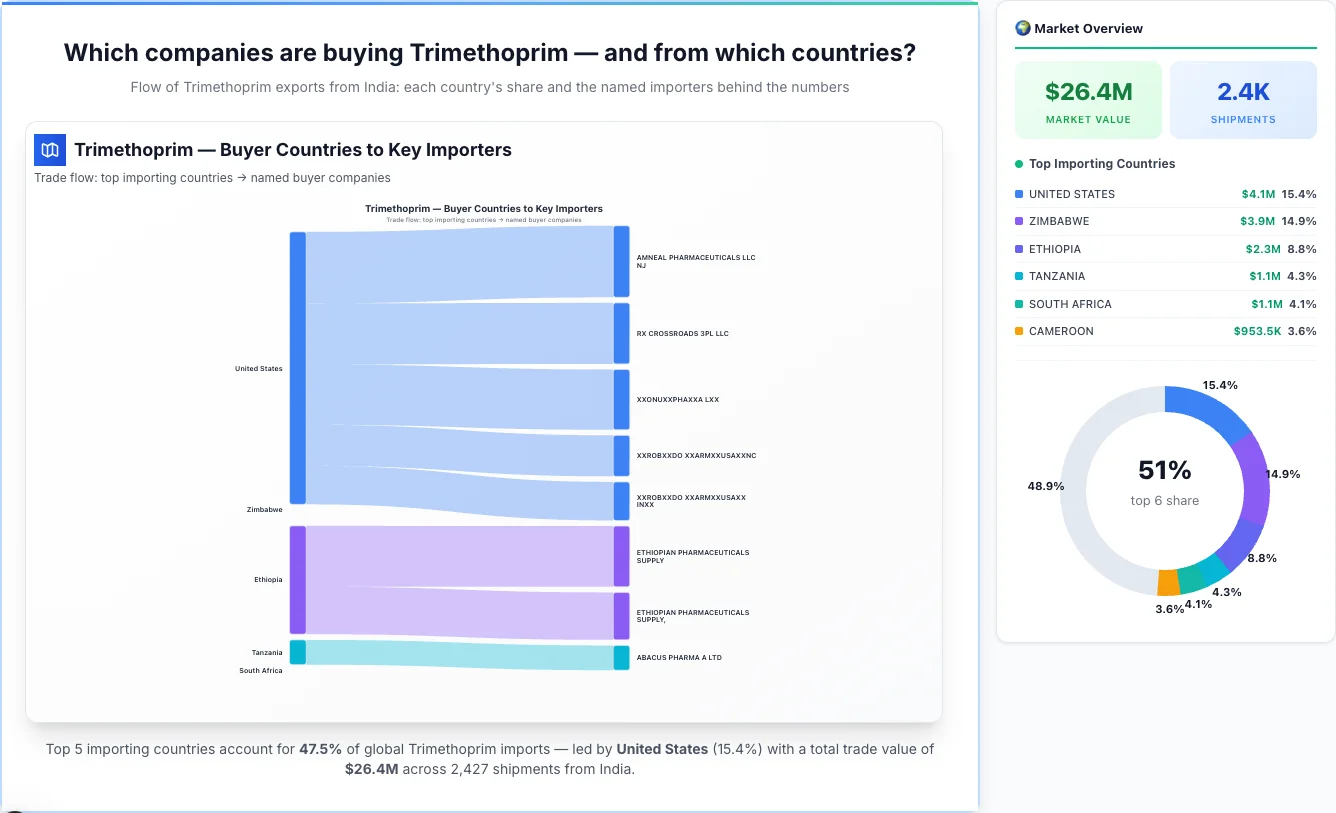The width and height of the screenshot is (1336, 813).
Task: Open the $3.9M value link for Zimbabwe
Action: pos(1257,221)
